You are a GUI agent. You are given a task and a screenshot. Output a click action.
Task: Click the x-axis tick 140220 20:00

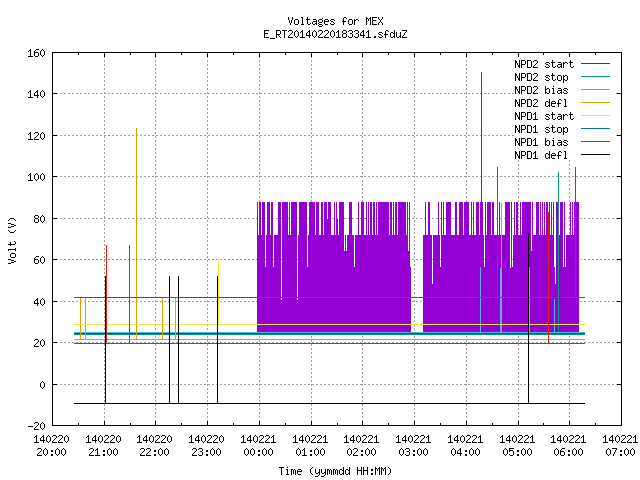(51, 446)
